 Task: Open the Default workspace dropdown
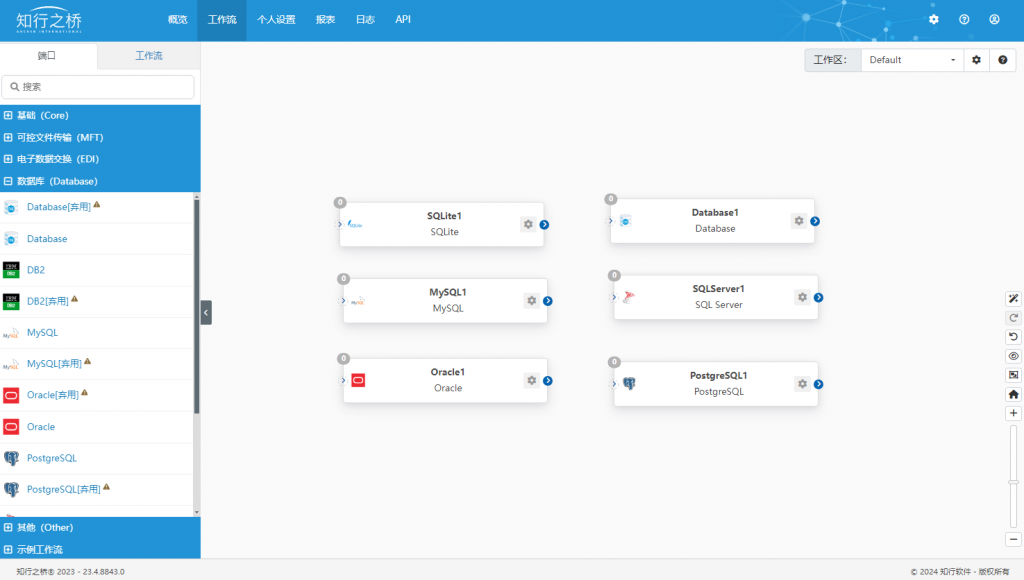coord(912,59)
